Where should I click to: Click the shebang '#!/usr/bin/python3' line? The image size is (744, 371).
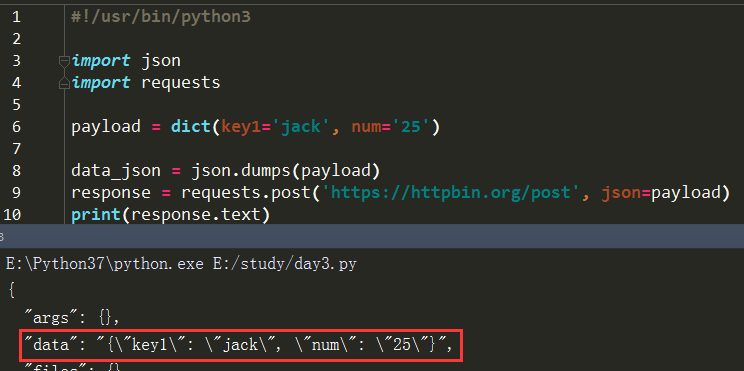coord(161,17)
